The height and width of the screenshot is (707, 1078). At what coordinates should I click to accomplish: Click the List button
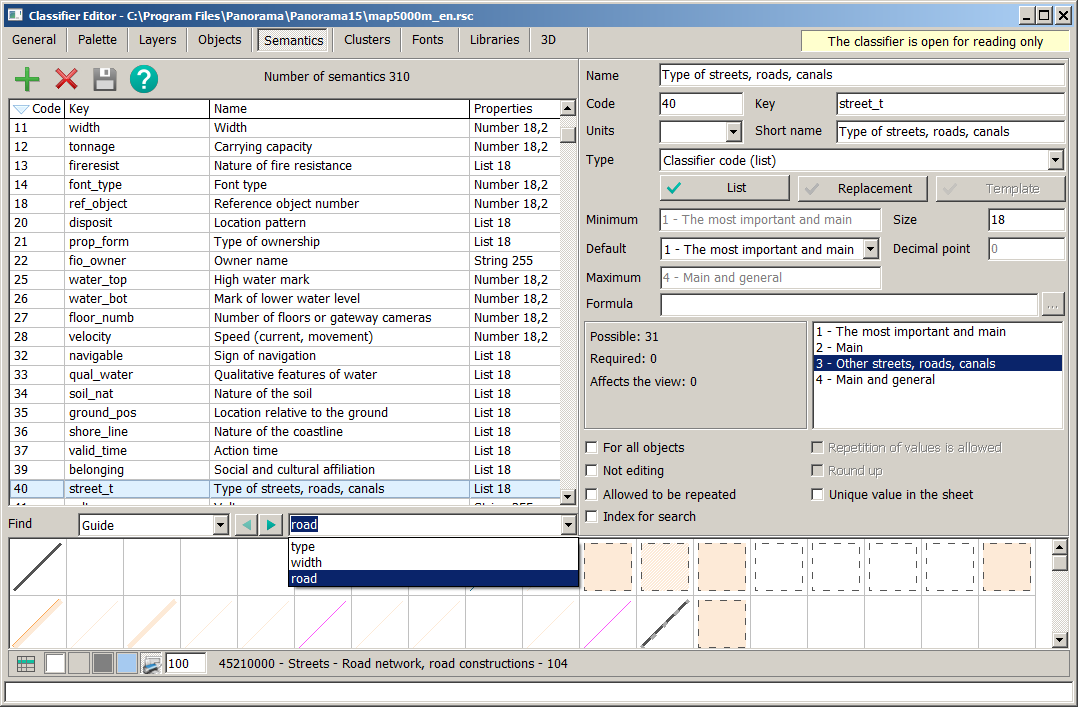(x=724, y=188)
